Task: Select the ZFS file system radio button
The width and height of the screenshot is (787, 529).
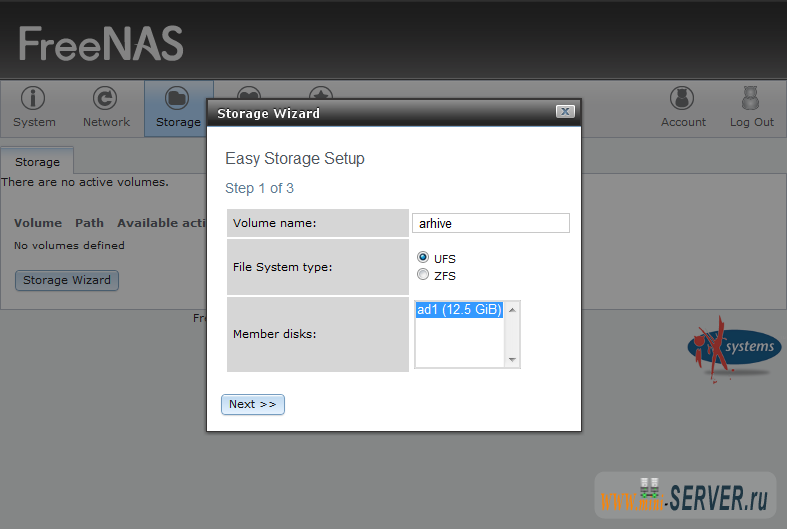Action: (423, 275)
